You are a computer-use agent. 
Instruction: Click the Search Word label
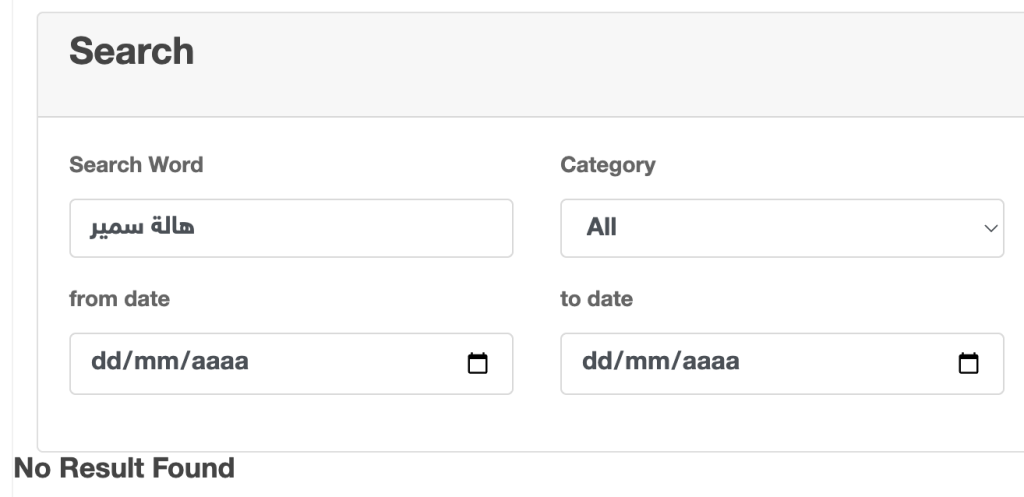136,165
